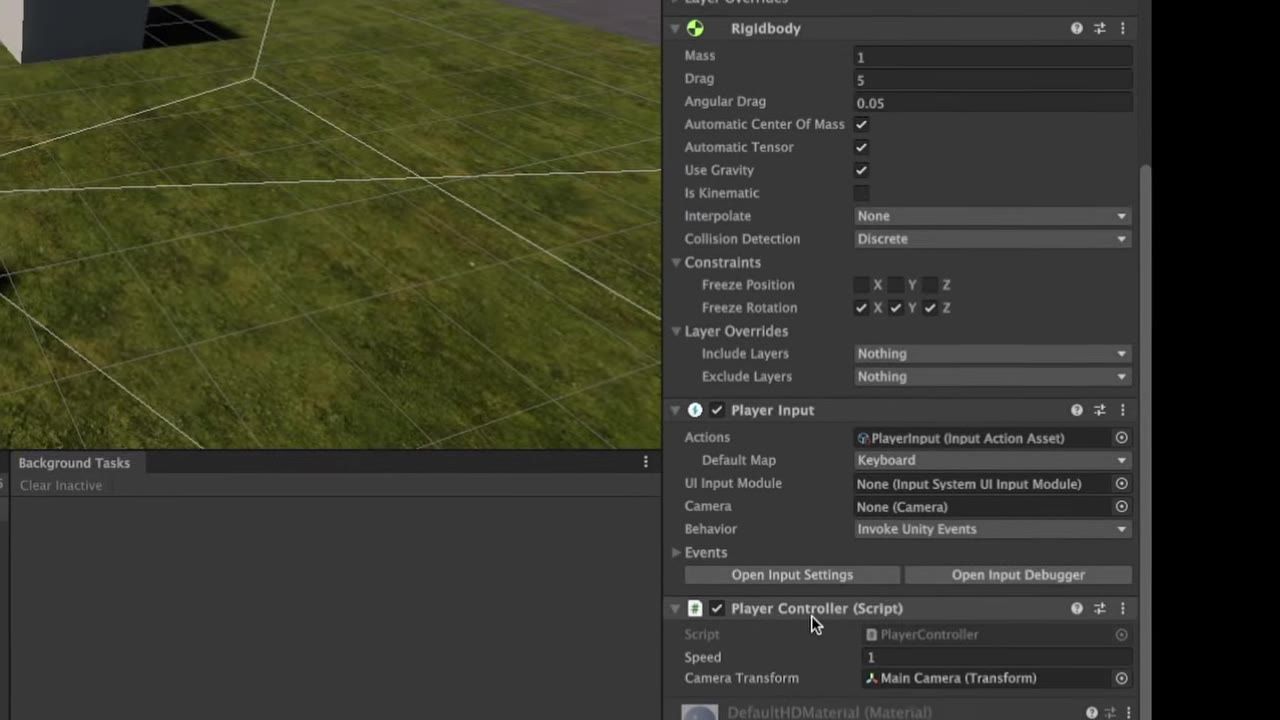
Task: Open object picker for Camera Transform
Action: point(1121,678)
